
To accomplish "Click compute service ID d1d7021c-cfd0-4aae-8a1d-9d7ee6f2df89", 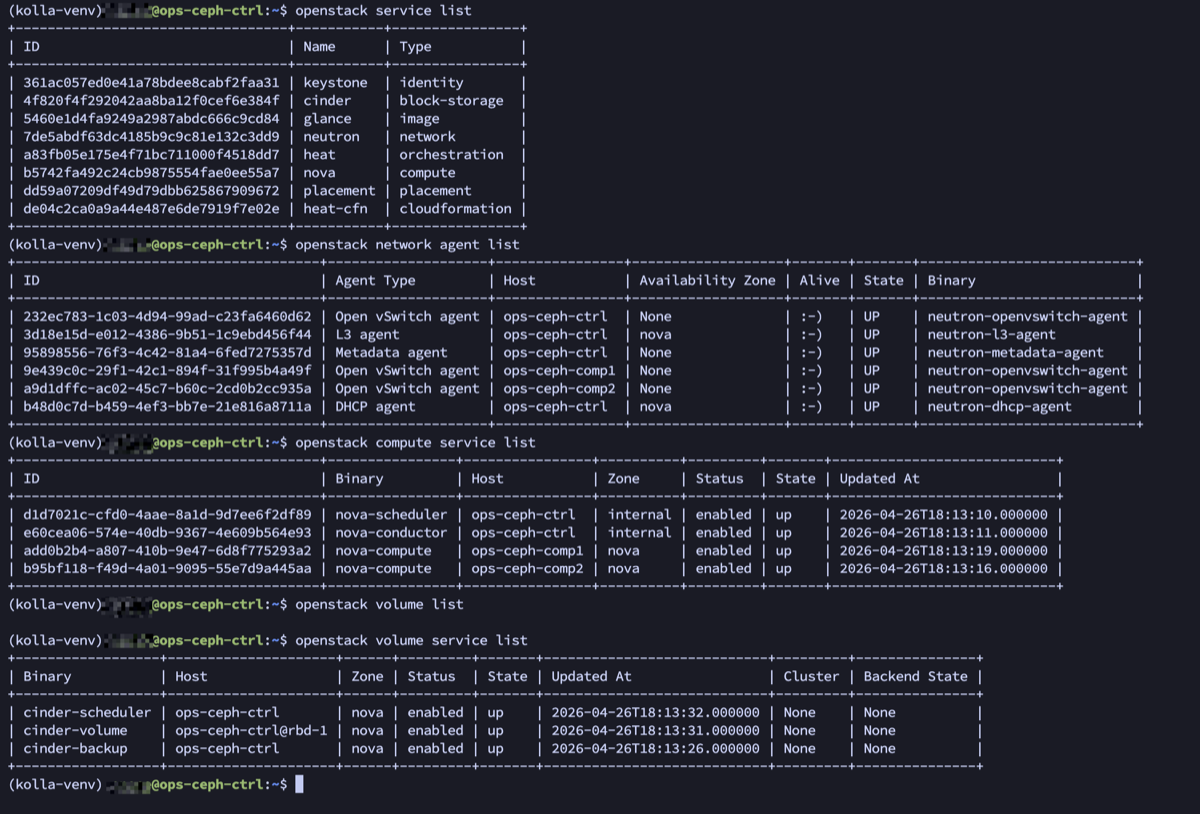I will pos(167,515).
